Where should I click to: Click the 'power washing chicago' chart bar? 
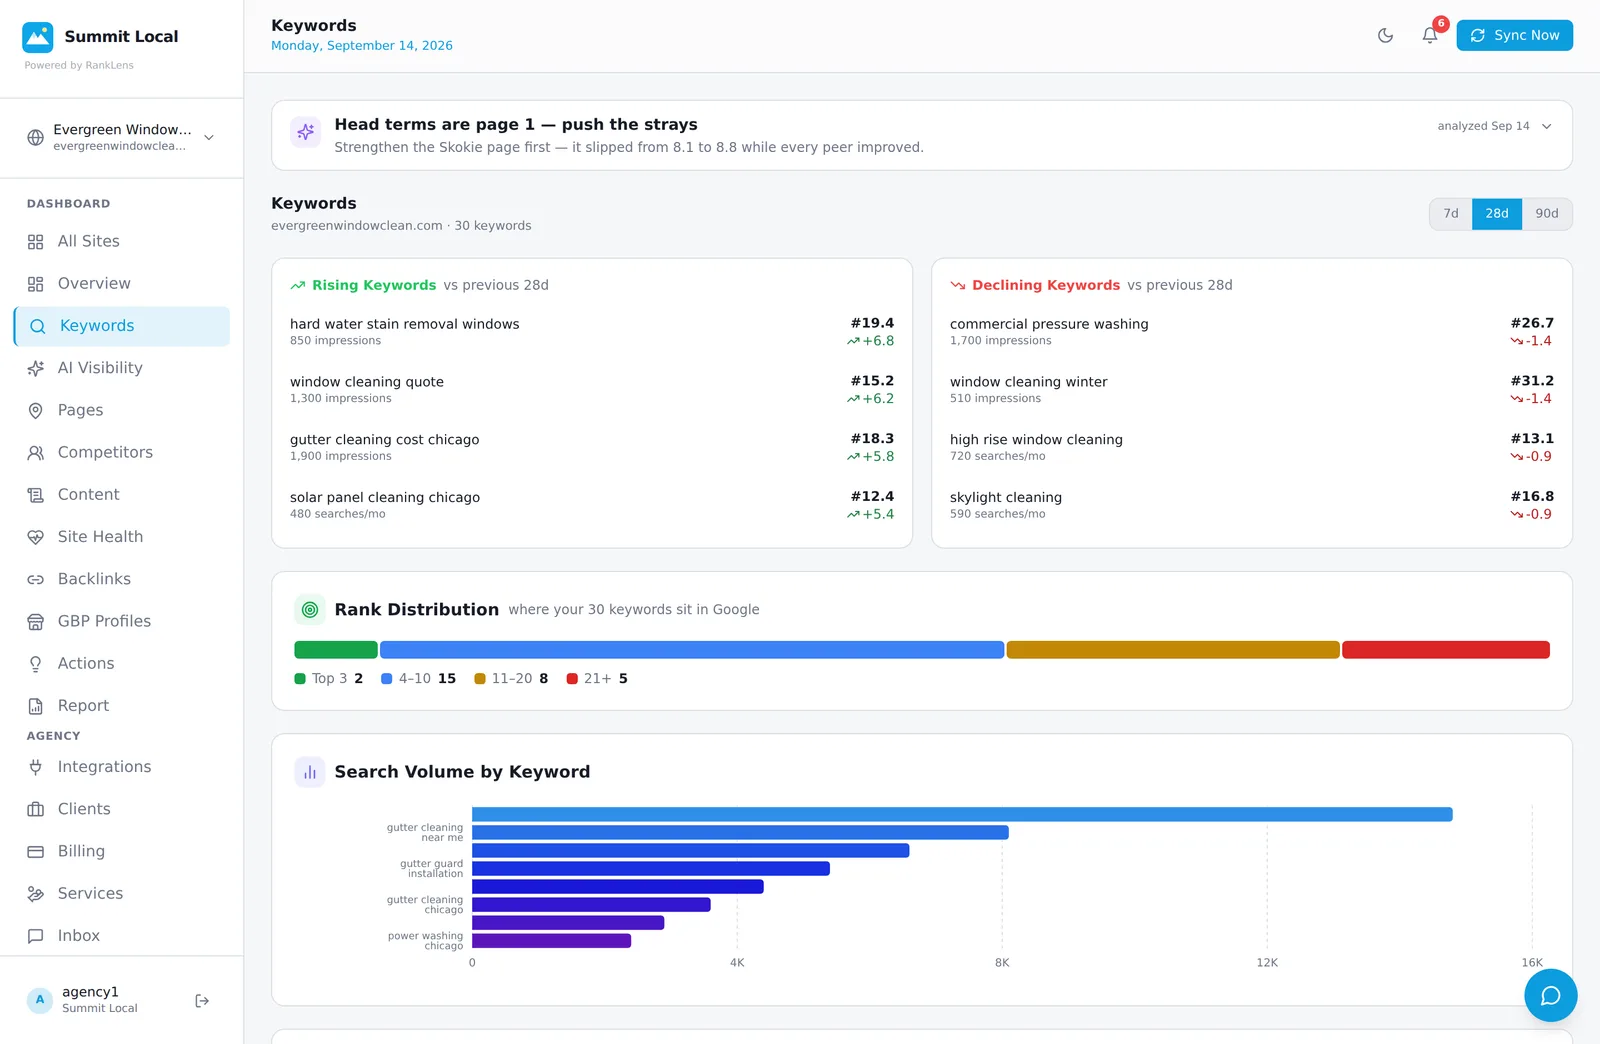click(551, 940)
